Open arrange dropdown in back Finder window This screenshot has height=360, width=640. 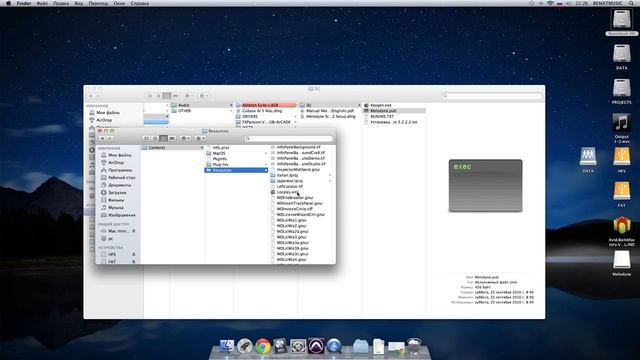coord(204,96)
